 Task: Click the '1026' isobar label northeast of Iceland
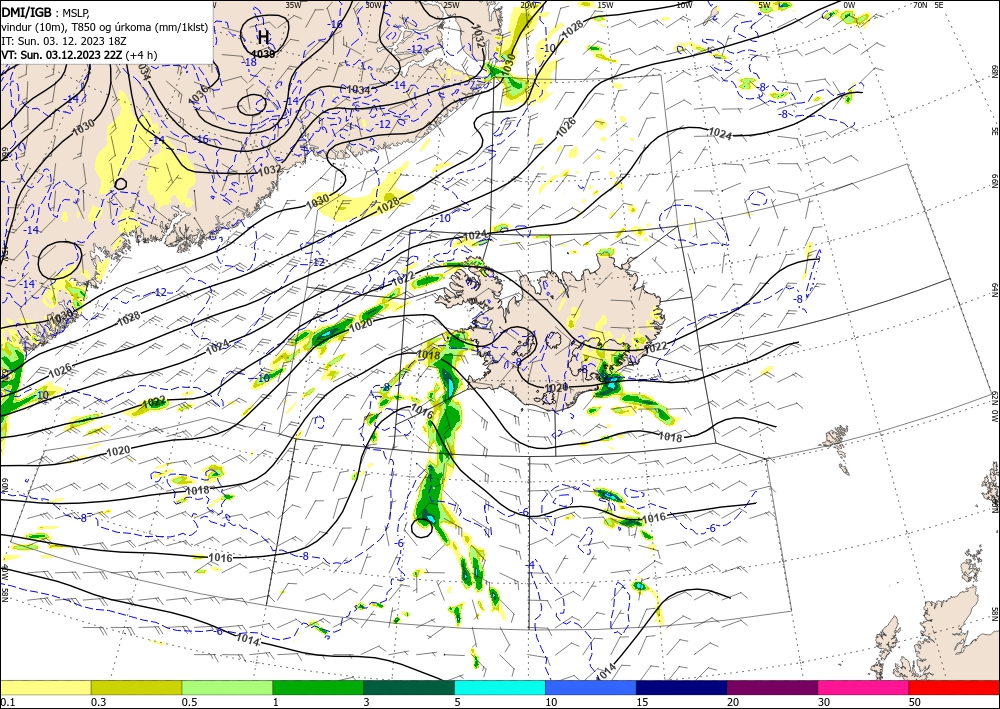click(566, 127)
